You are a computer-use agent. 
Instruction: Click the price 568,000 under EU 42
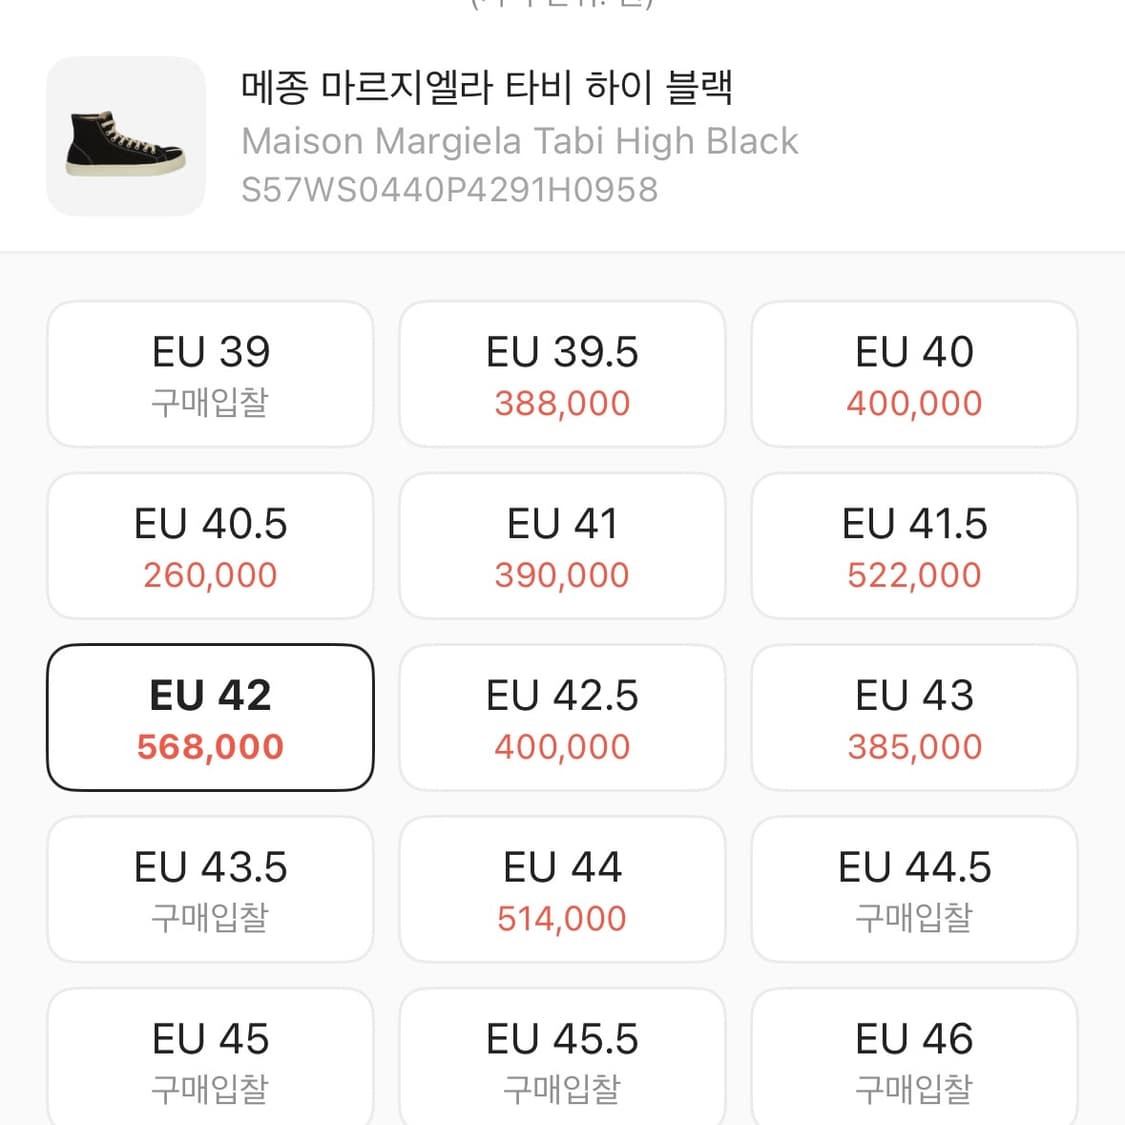[209, 746]
